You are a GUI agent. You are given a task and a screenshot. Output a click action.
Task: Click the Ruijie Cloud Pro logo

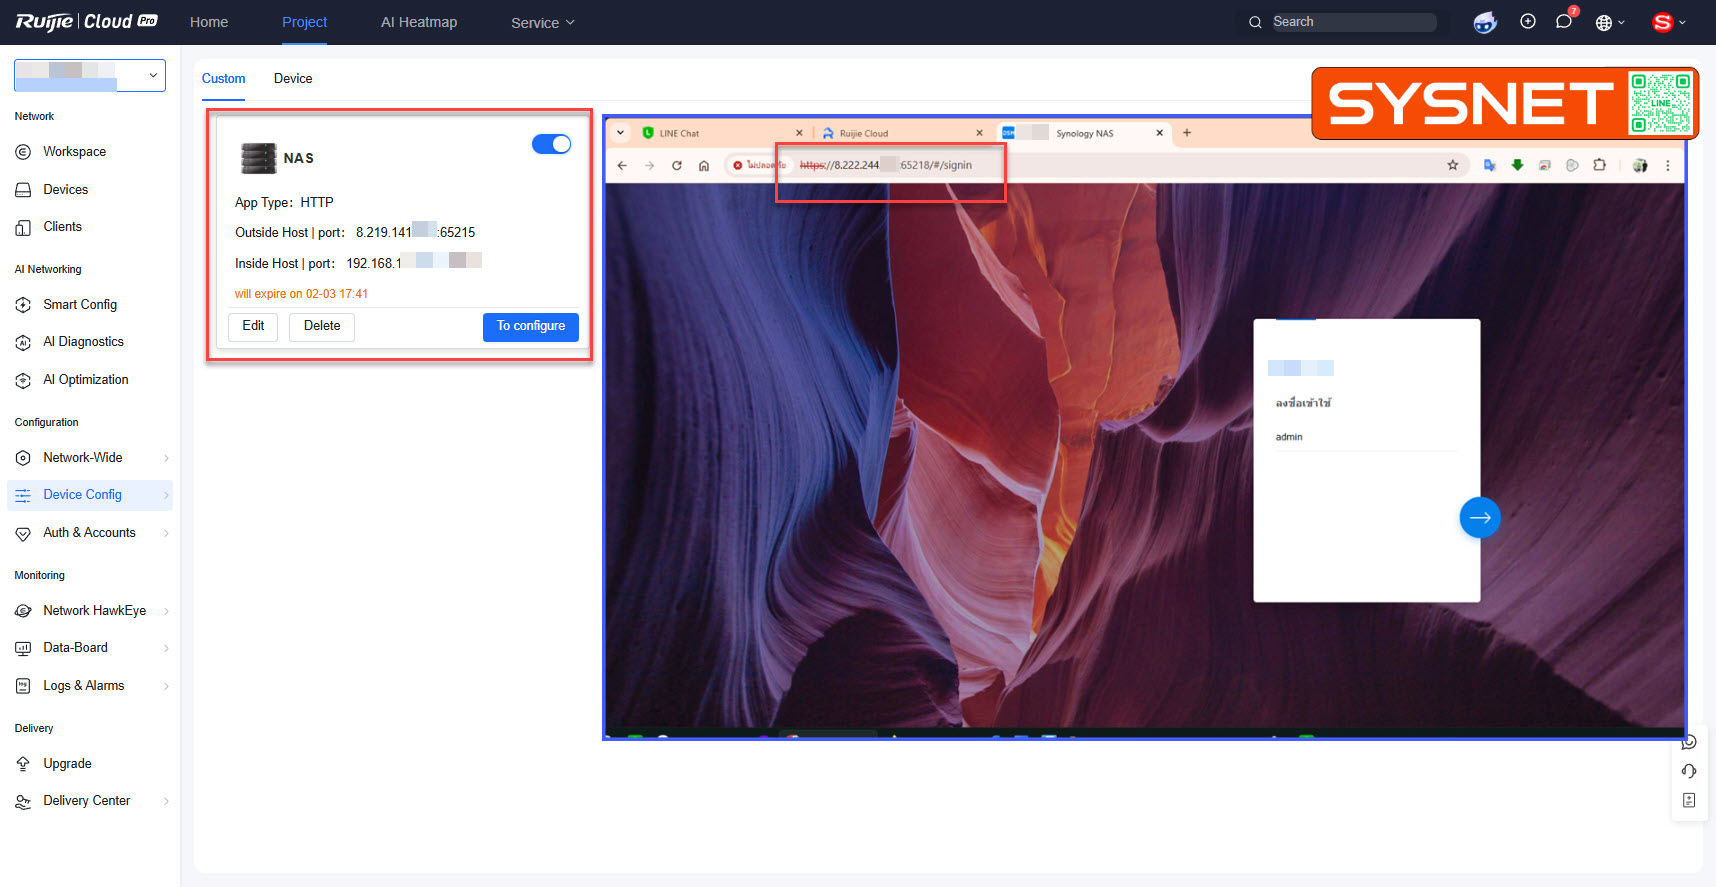(87, 22)
